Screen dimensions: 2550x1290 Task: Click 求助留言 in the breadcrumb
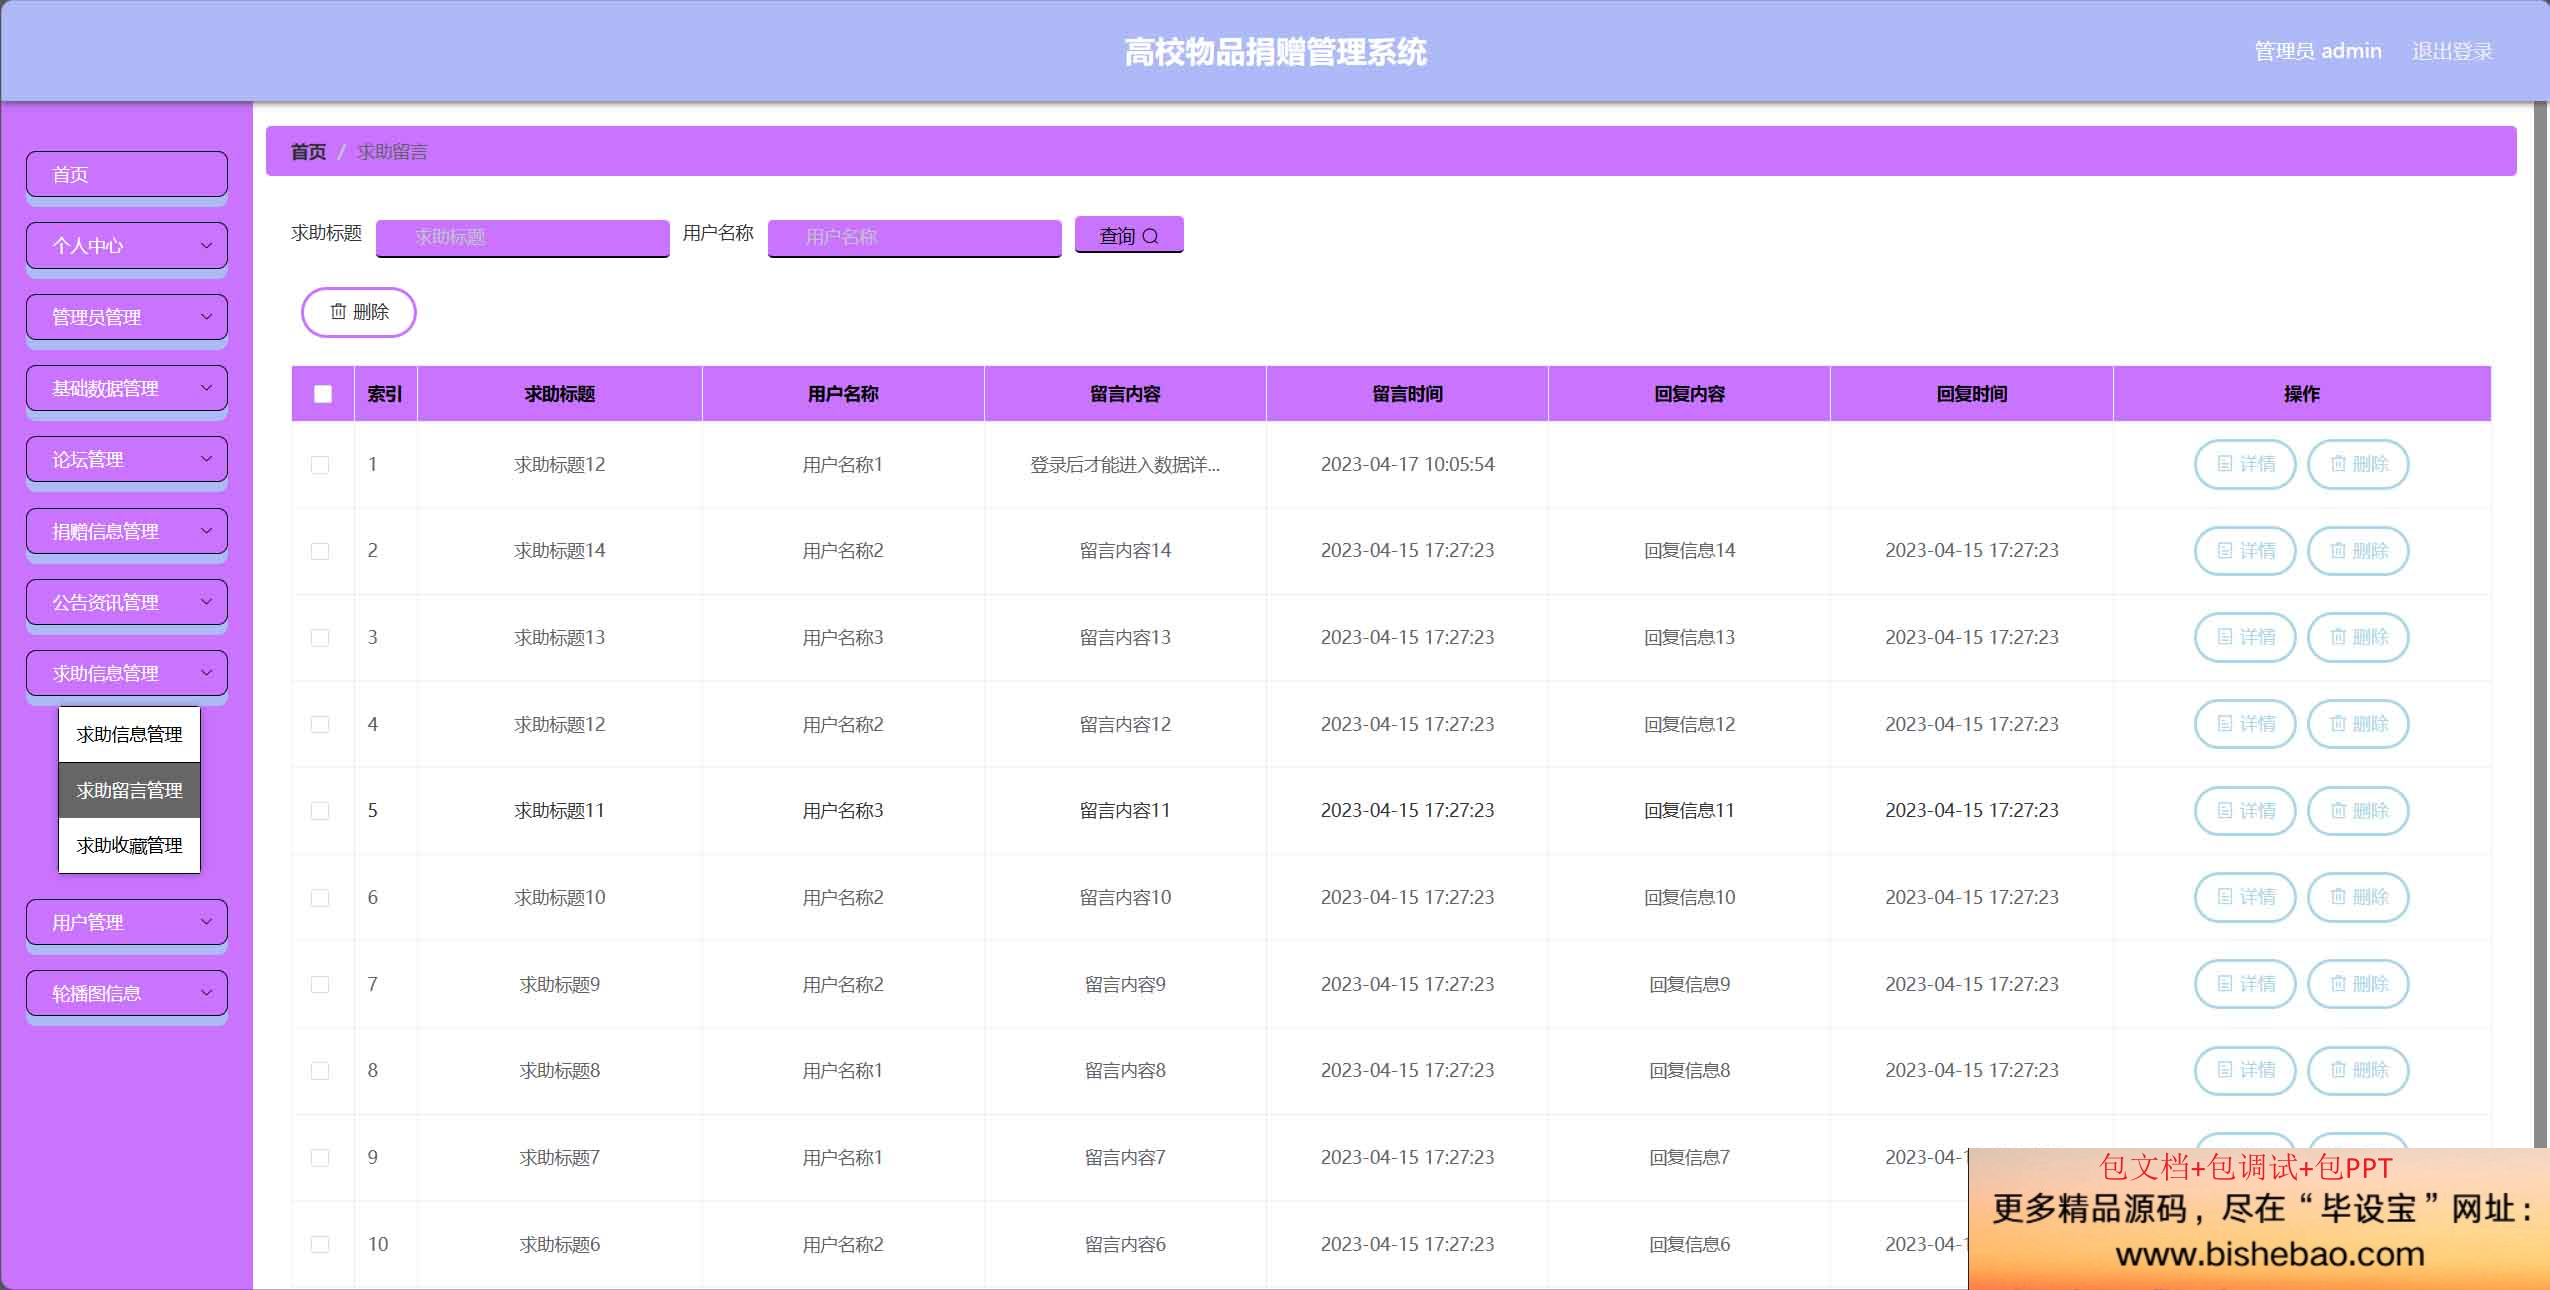pyautogui.click(x=392, y=152)
